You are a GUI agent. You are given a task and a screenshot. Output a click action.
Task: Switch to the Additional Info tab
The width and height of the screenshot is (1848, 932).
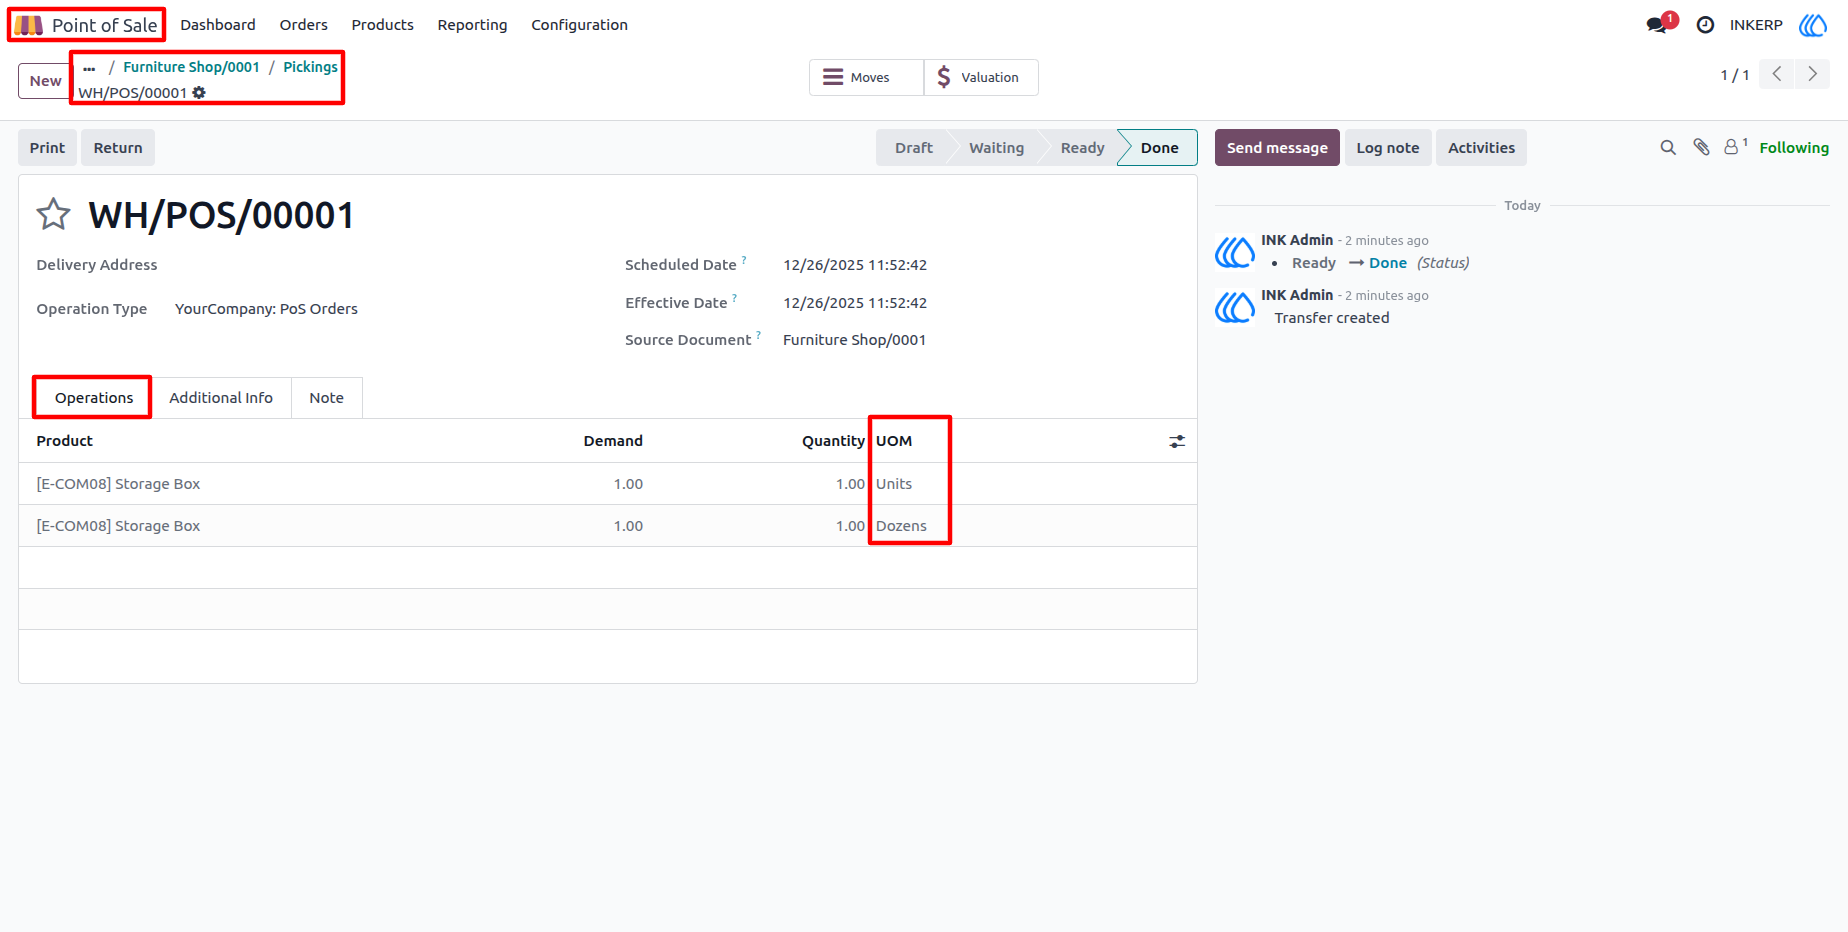pyautogui.click(x=221, y=398)
